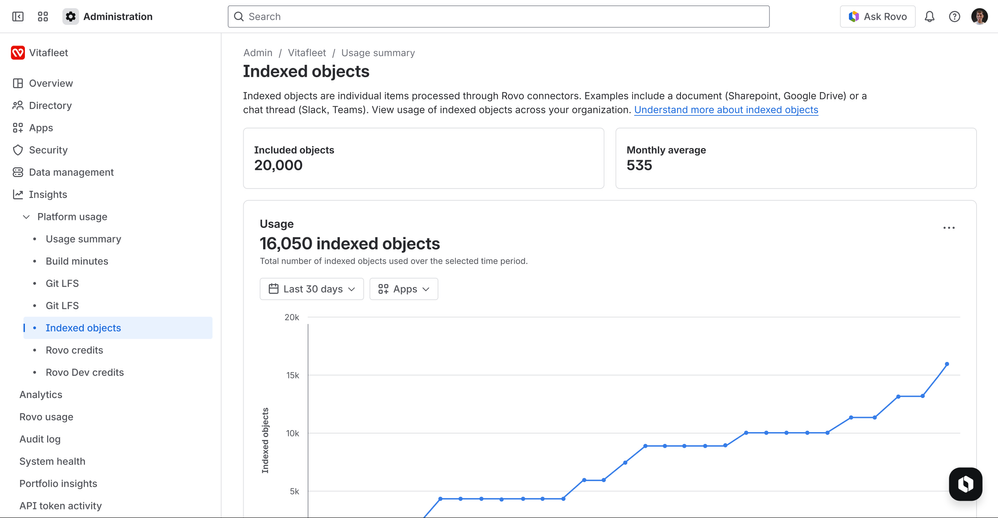The height and width of the screenshot is (518, 998).
Task: Open the Apps filter dropdown
Action: (x=404, y=289)
